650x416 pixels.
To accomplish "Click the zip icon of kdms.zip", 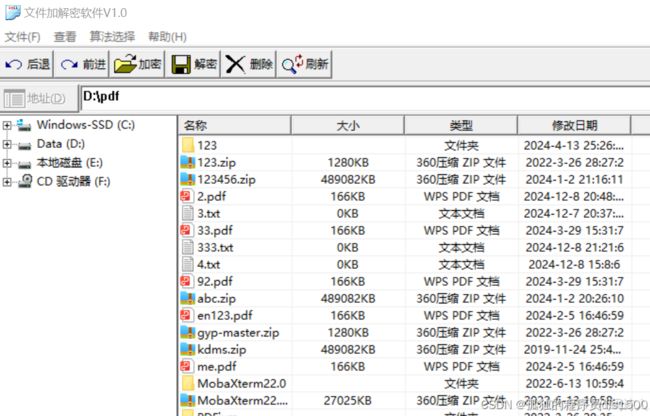I will click(x=188, y=349).
